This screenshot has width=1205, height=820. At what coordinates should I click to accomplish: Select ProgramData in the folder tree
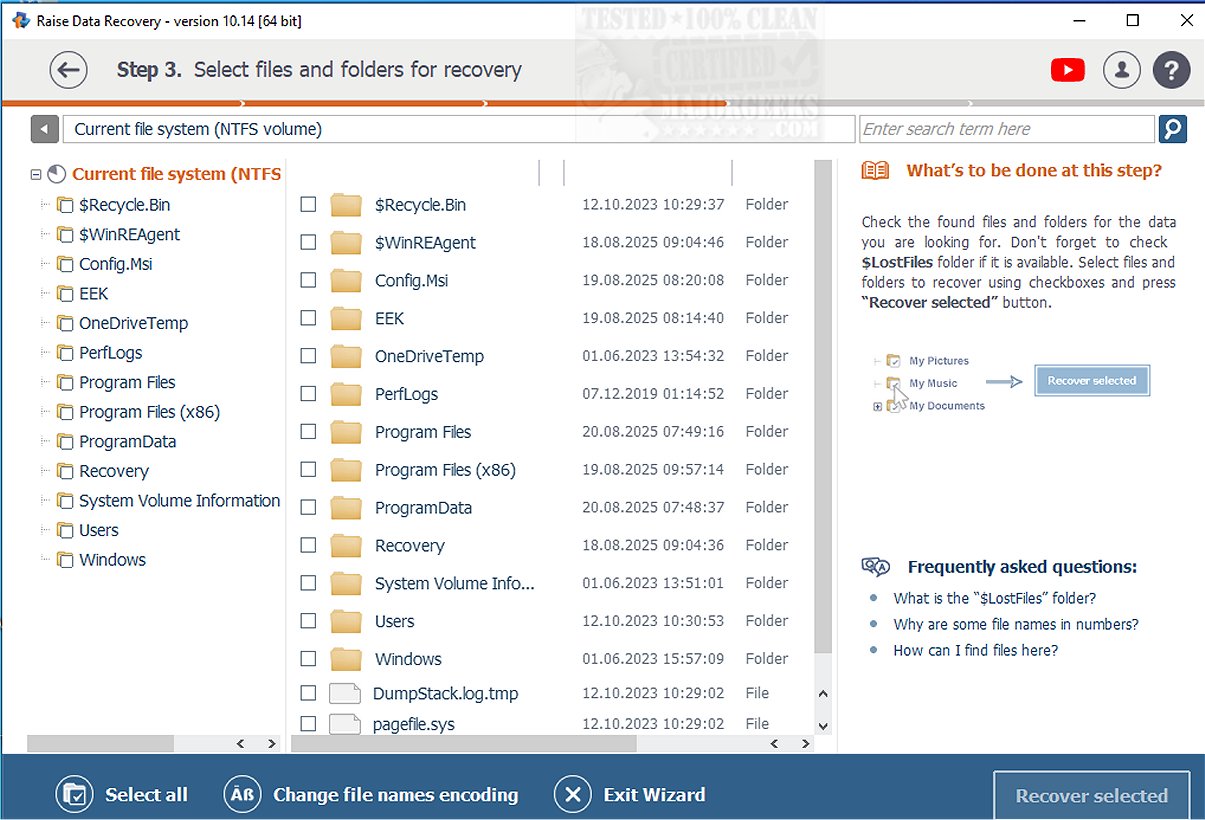tap(128, 441)
